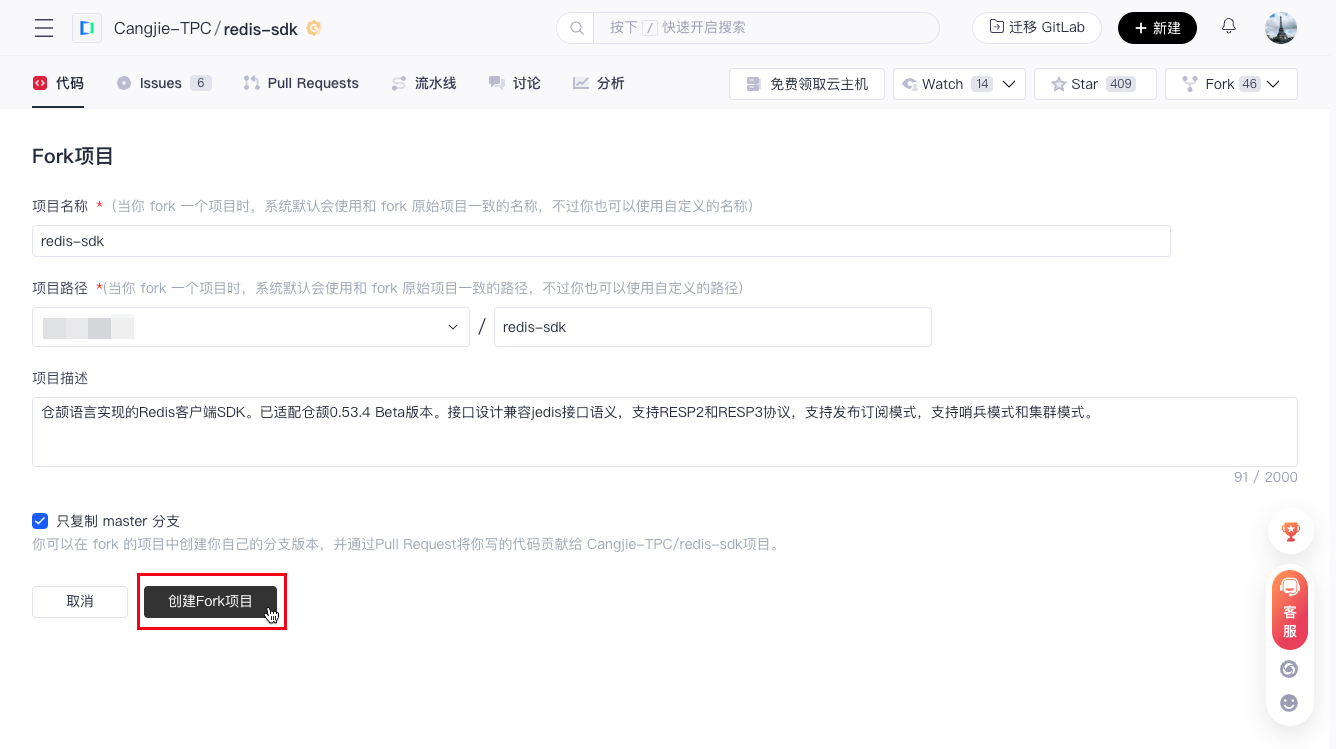This screenshot has height=749, width=1336.
Task: Star the redis-sdk repository
Action: 1094,84
